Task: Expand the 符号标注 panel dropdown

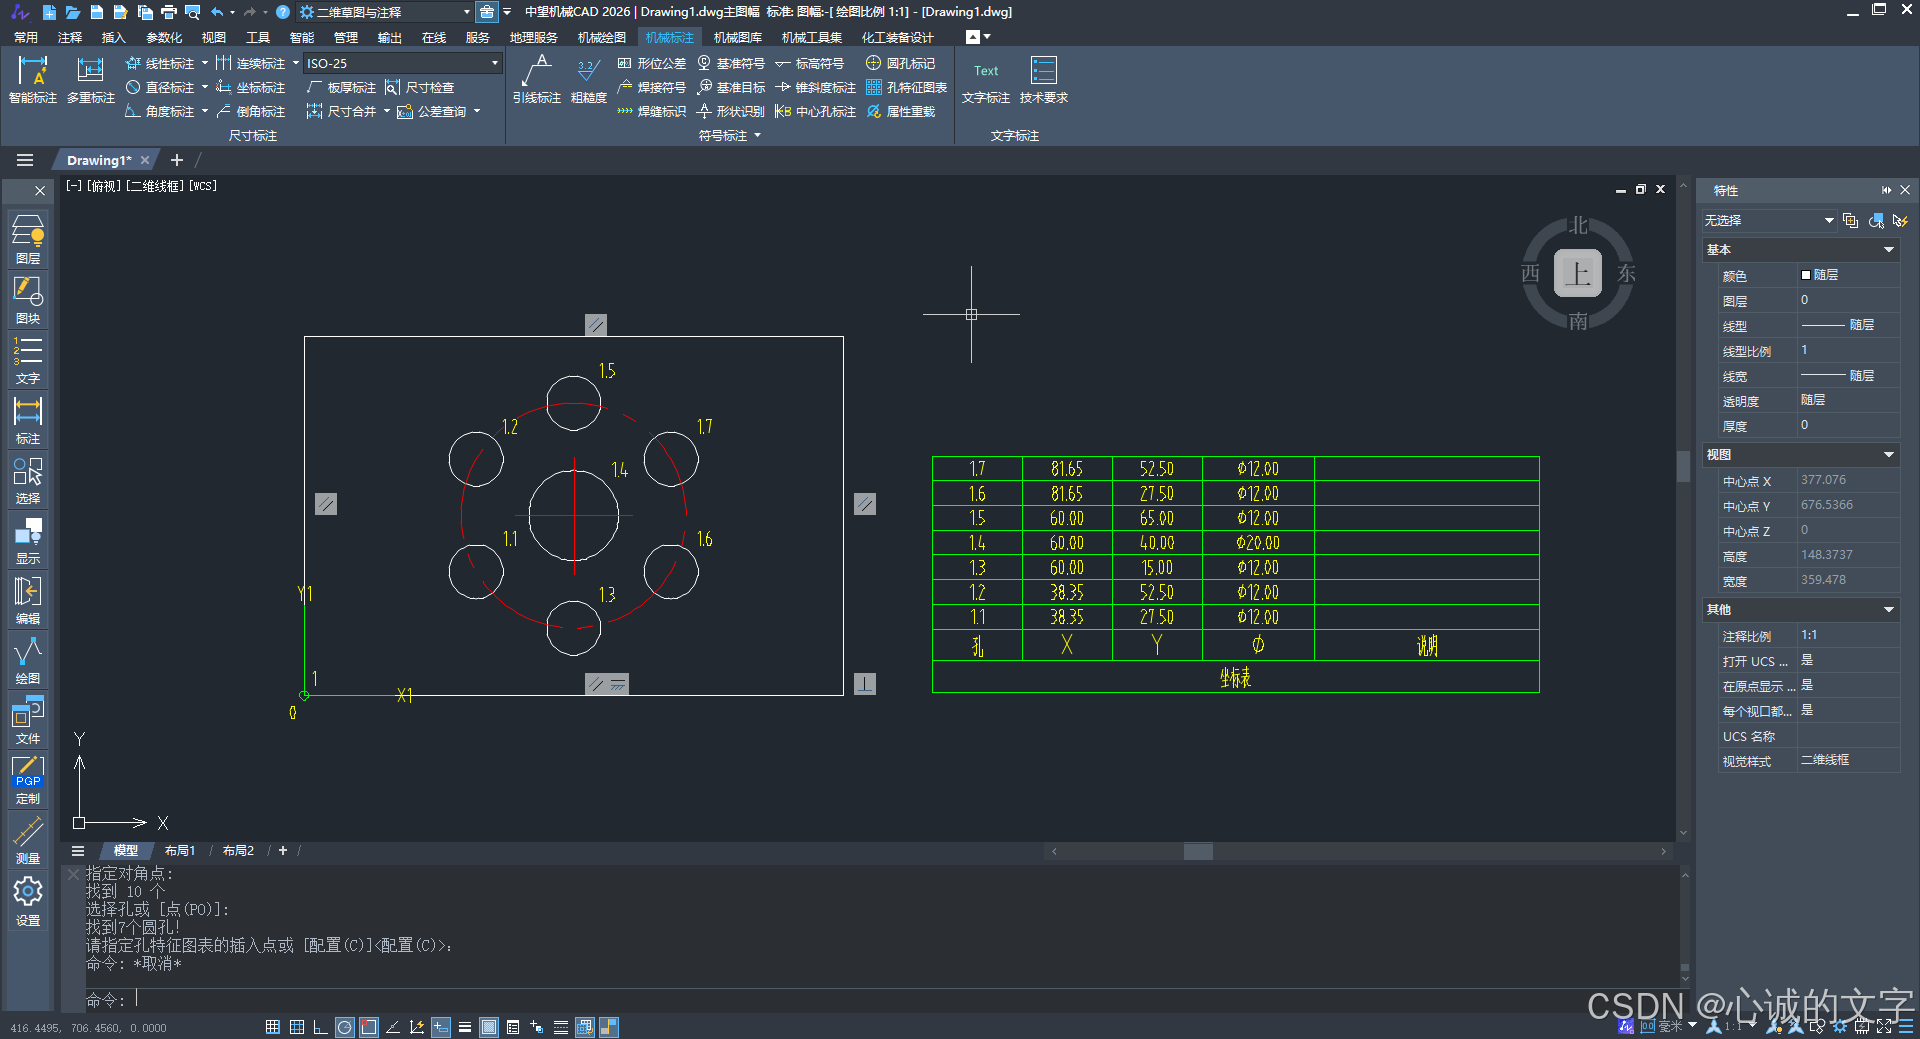Action: (x=757, y=135)
